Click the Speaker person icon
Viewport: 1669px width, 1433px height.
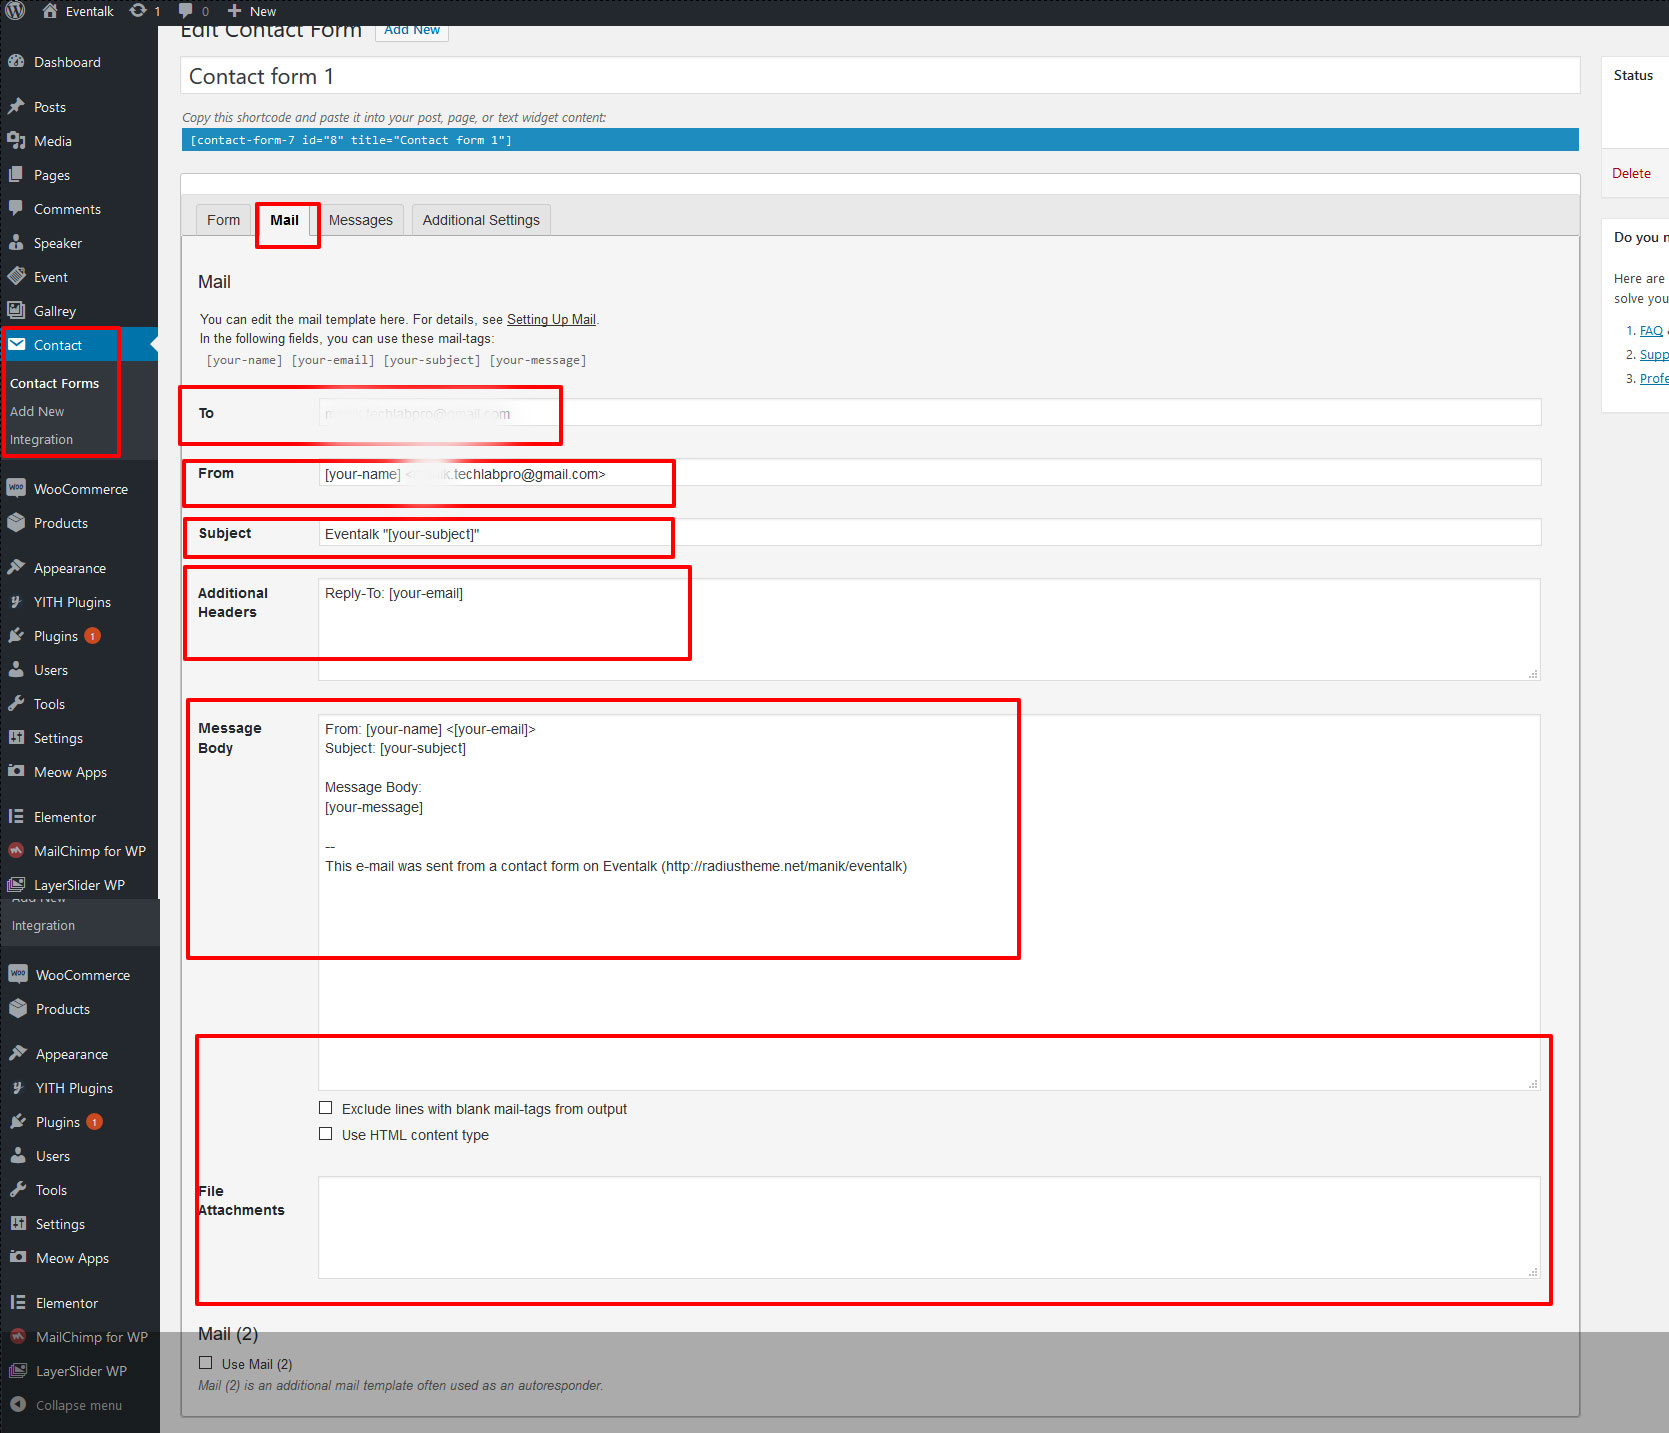(16, 242)
